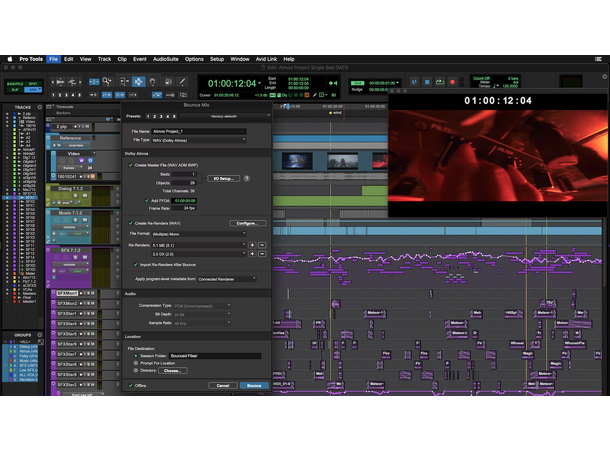The width and height of the screenshot is (610, 450).
Task: Enable Spot edit mode
Action: click(x=33, y=84)
